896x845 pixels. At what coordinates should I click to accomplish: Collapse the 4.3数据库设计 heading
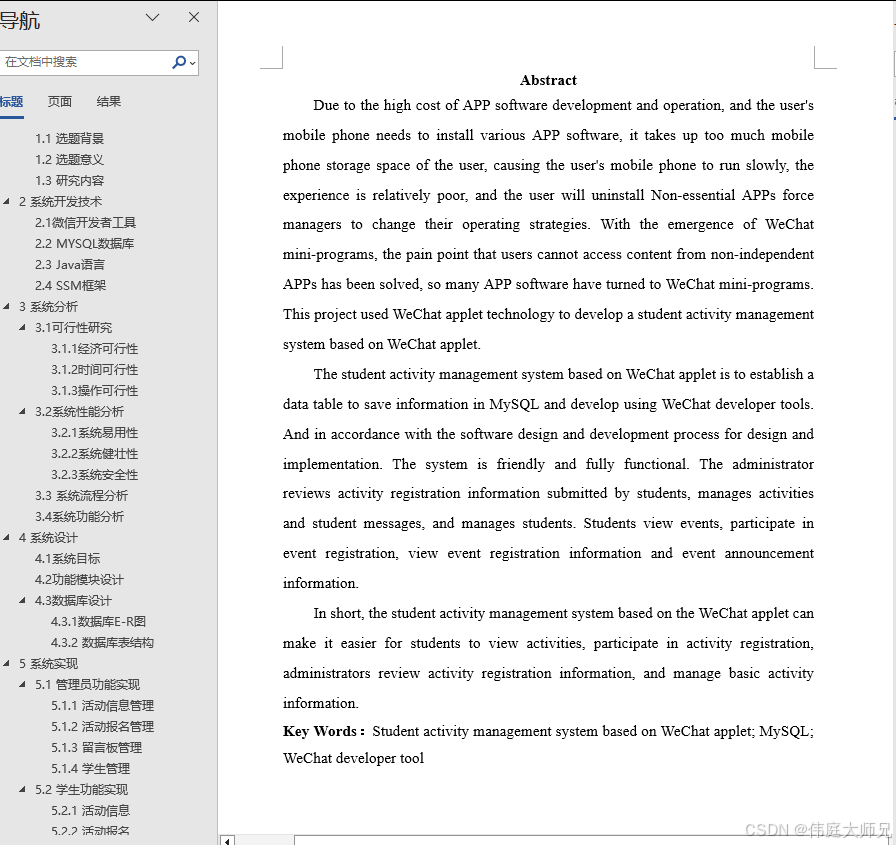pos(22,600)
